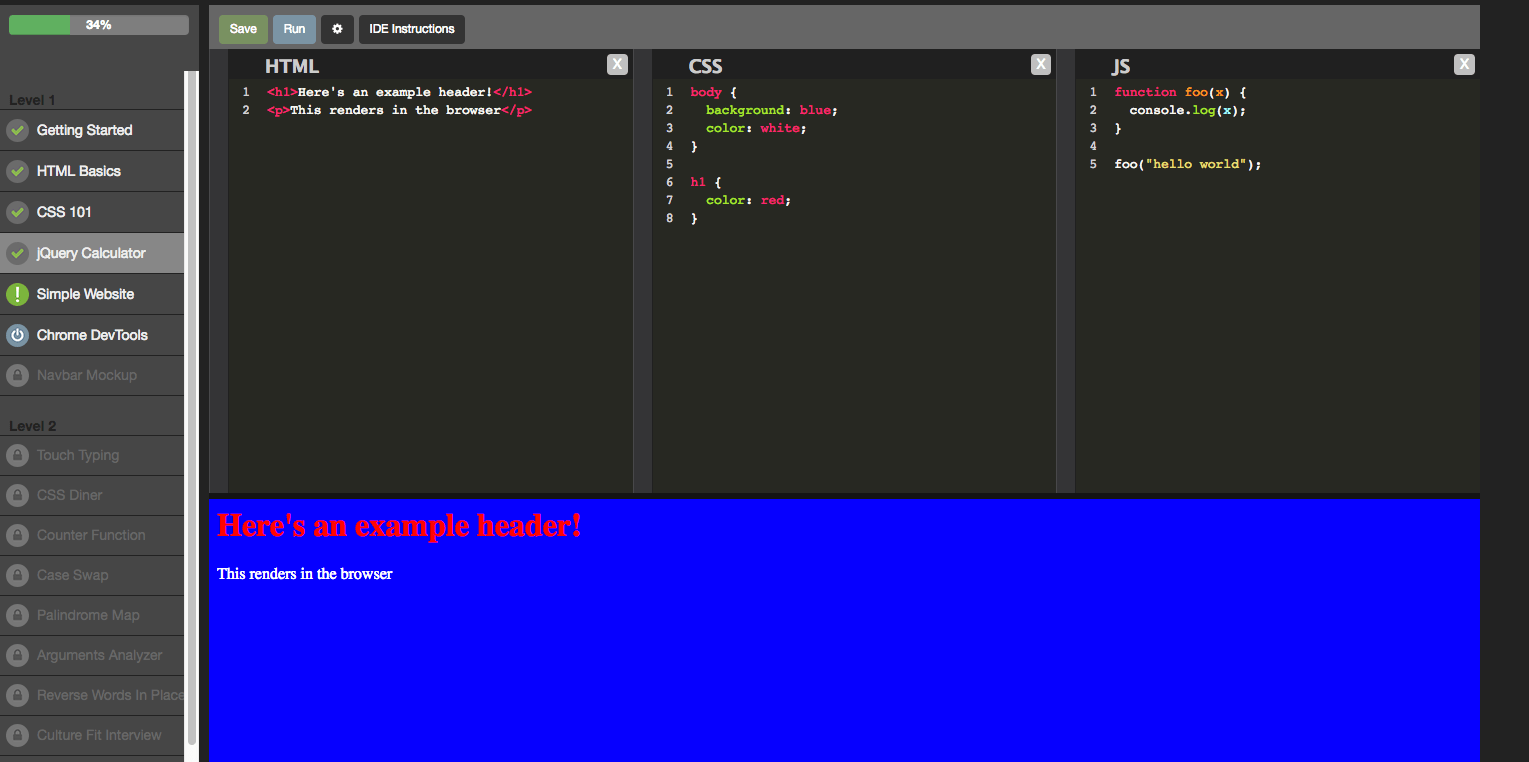Click the lock icon beside Reverse Words In Place
Viewport: 1529px width, 762px height.
pos(17,695)
